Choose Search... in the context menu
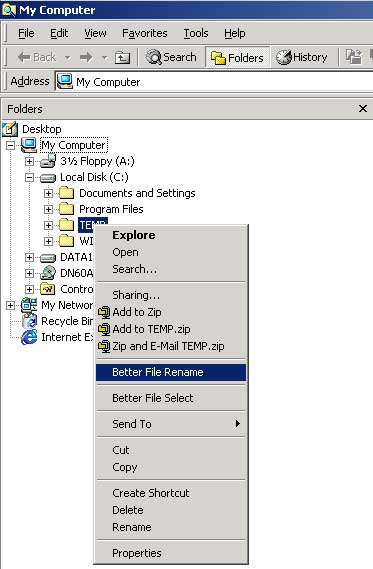This screenshot has height=569, width=373. (x=171, y=269)
